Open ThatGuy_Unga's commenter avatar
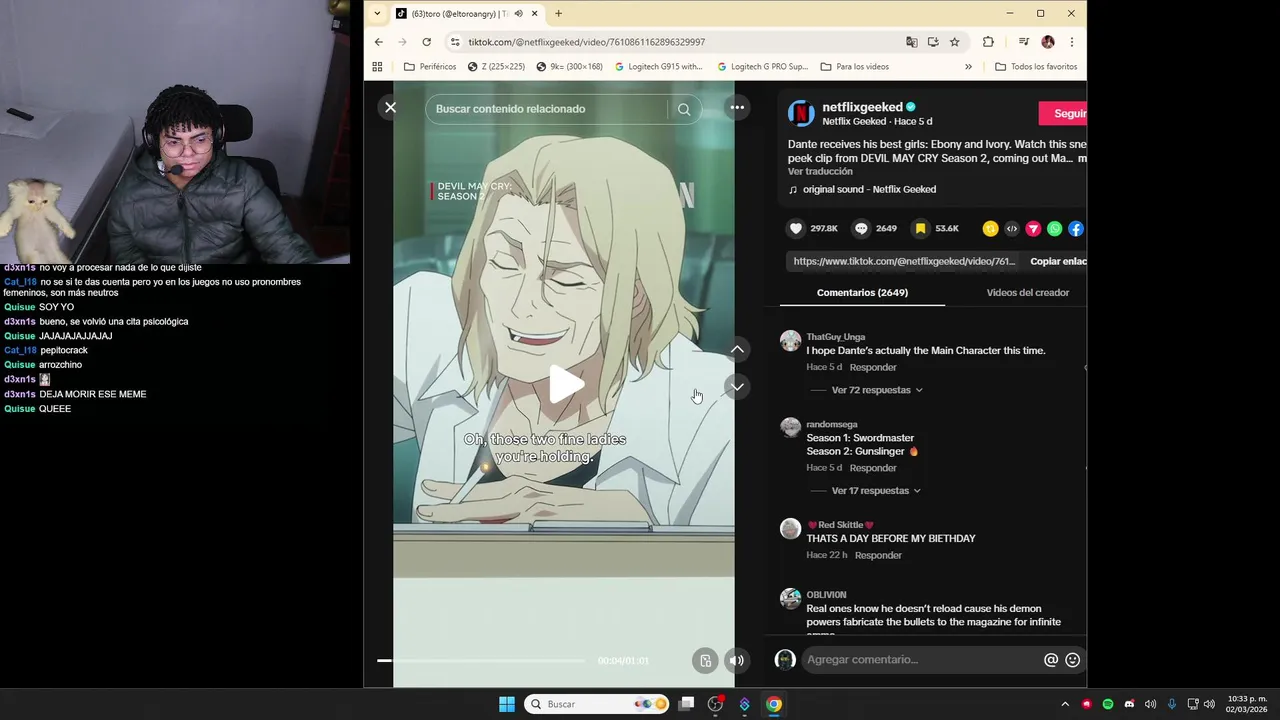1280x720 pixels. (791, 341)
